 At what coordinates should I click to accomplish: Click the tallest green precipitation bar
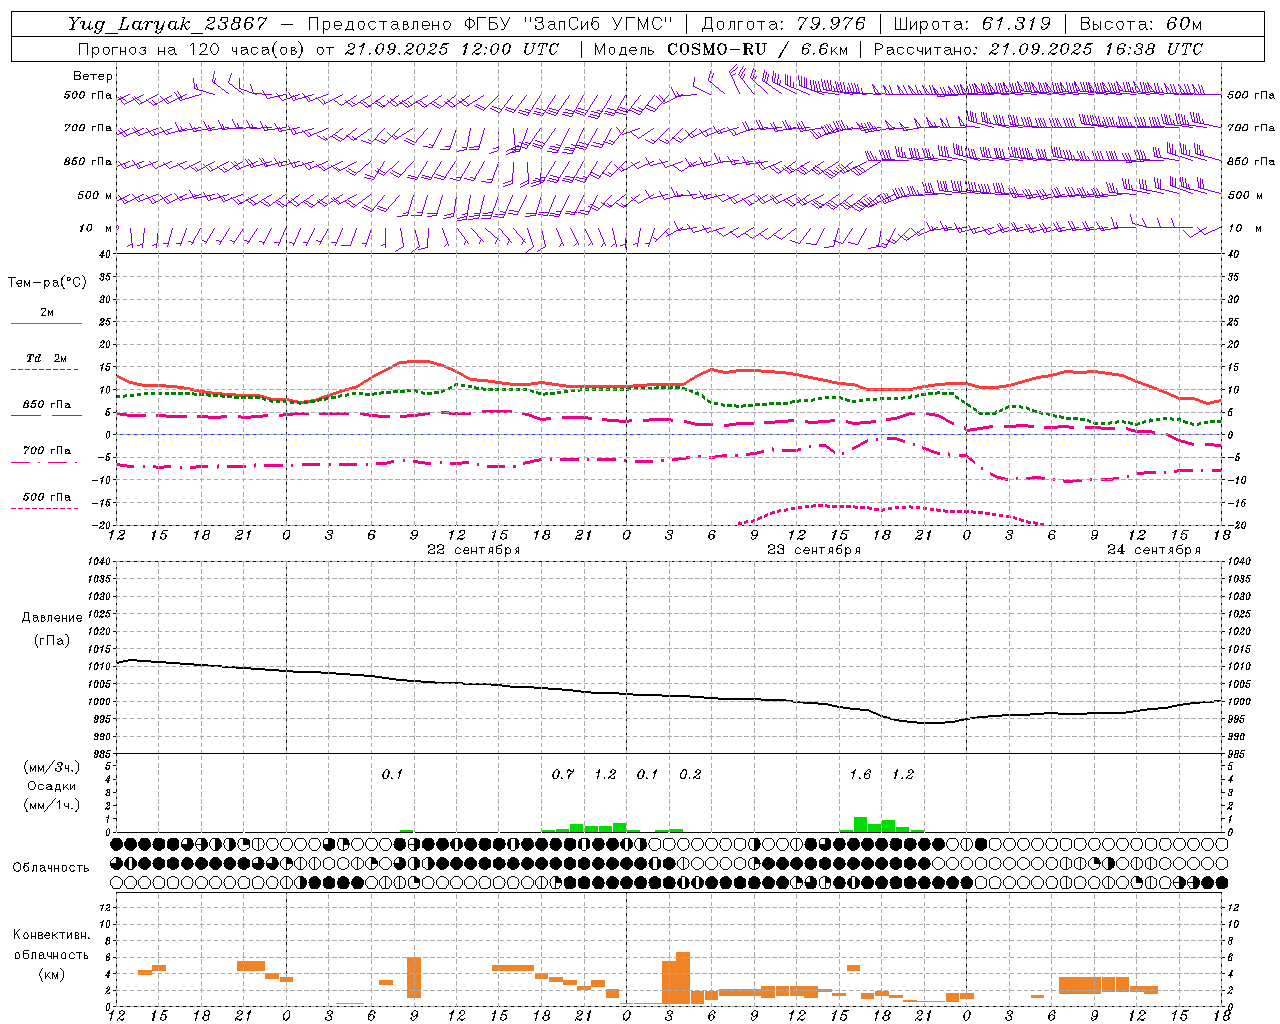pos(860,825)
